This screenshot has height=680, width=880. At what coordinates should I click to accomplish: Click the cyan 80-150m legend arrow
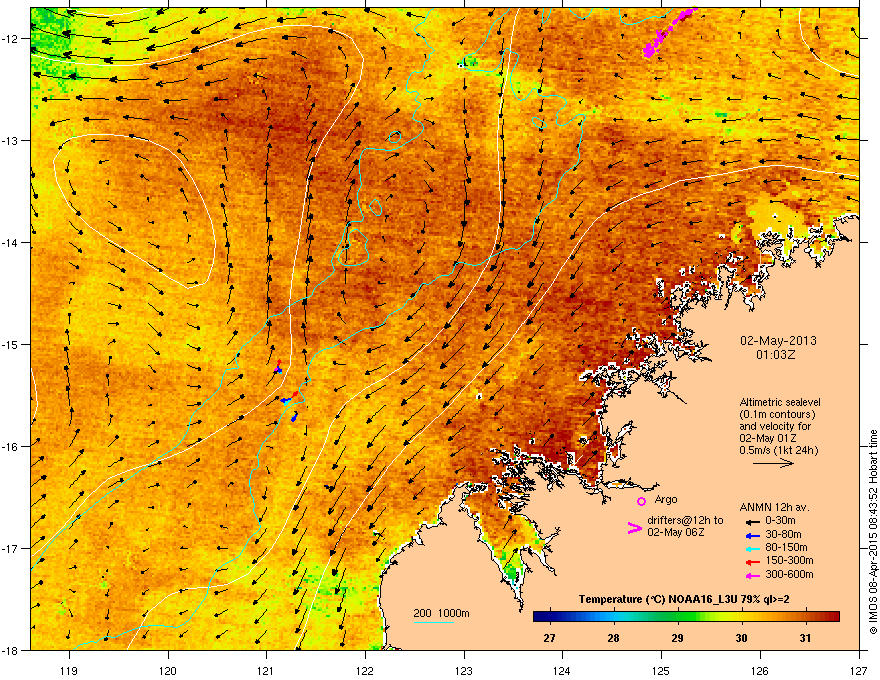[752, 548]
